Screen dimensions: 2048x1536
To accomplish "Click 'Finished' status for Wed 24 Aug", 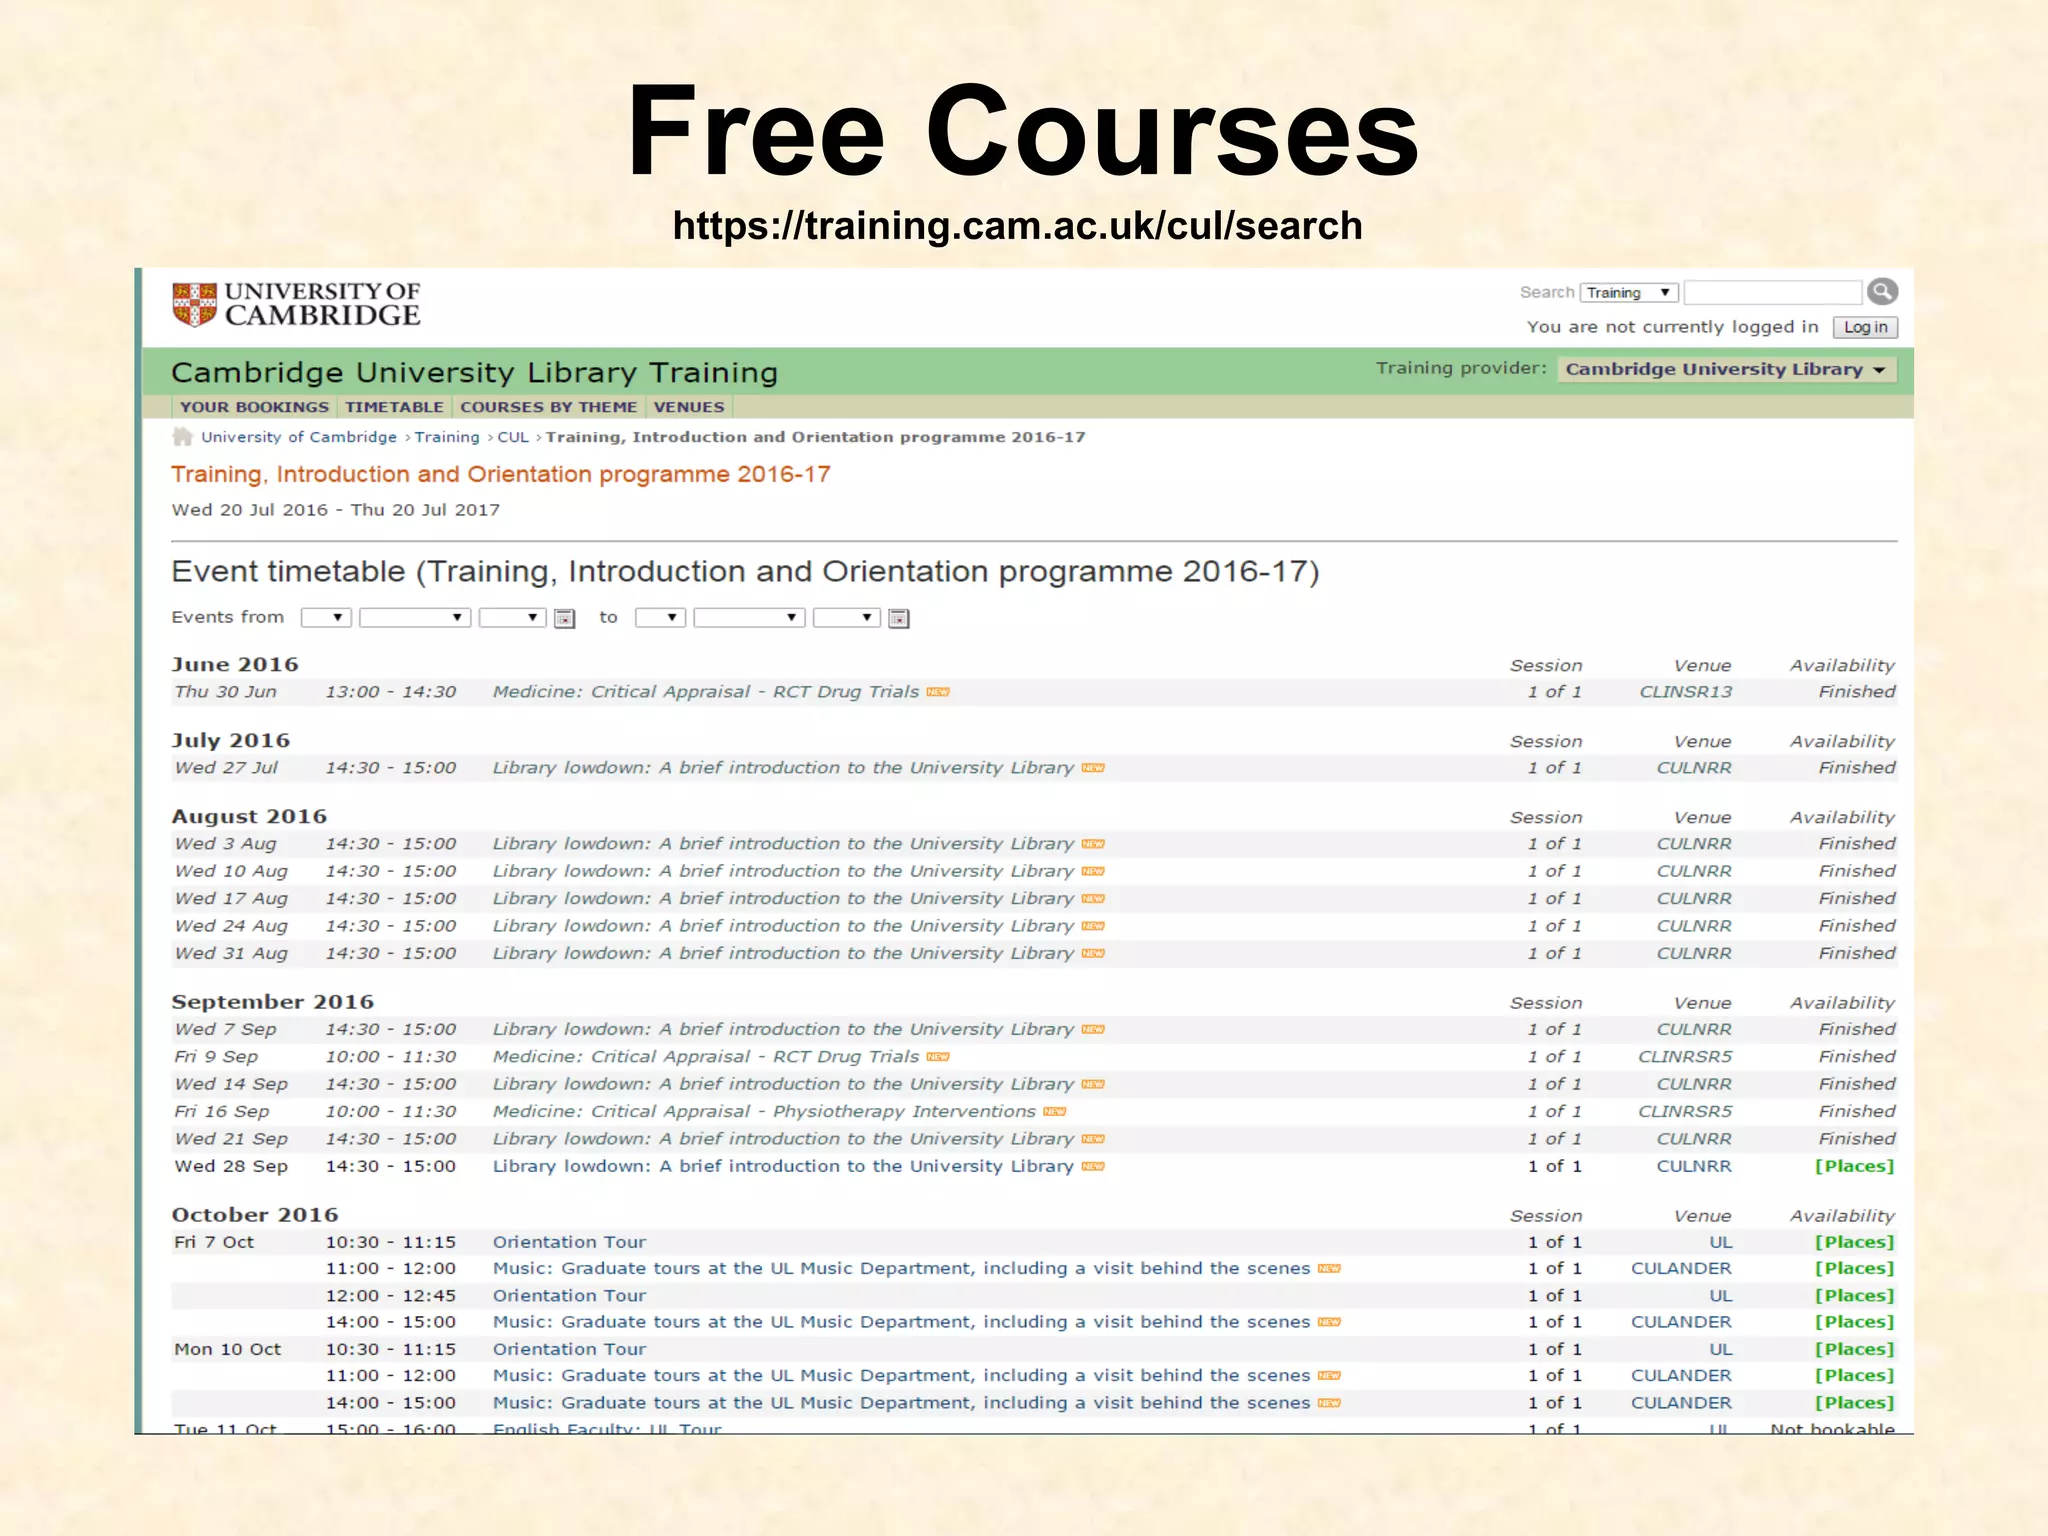I will tap(1857, 927).
